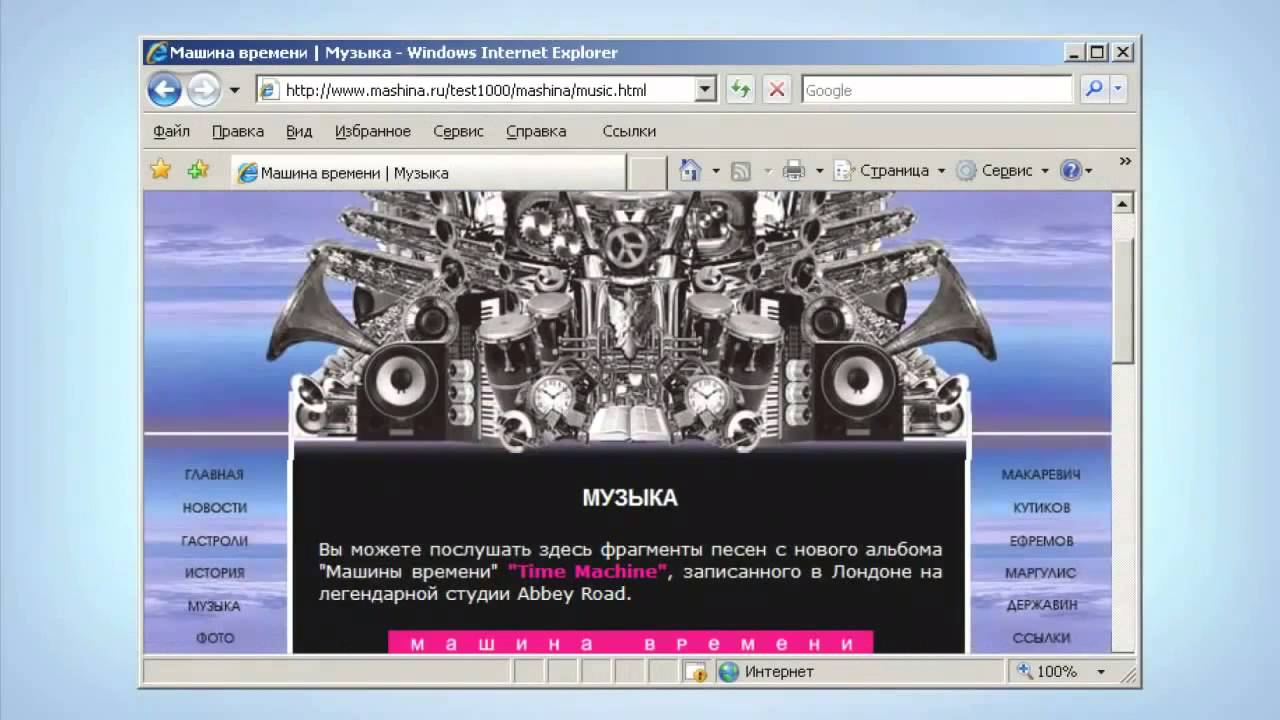The image size is (1280, 720).
Task: Click the Forward navigation arrow
Action: (x=203, y=90)
